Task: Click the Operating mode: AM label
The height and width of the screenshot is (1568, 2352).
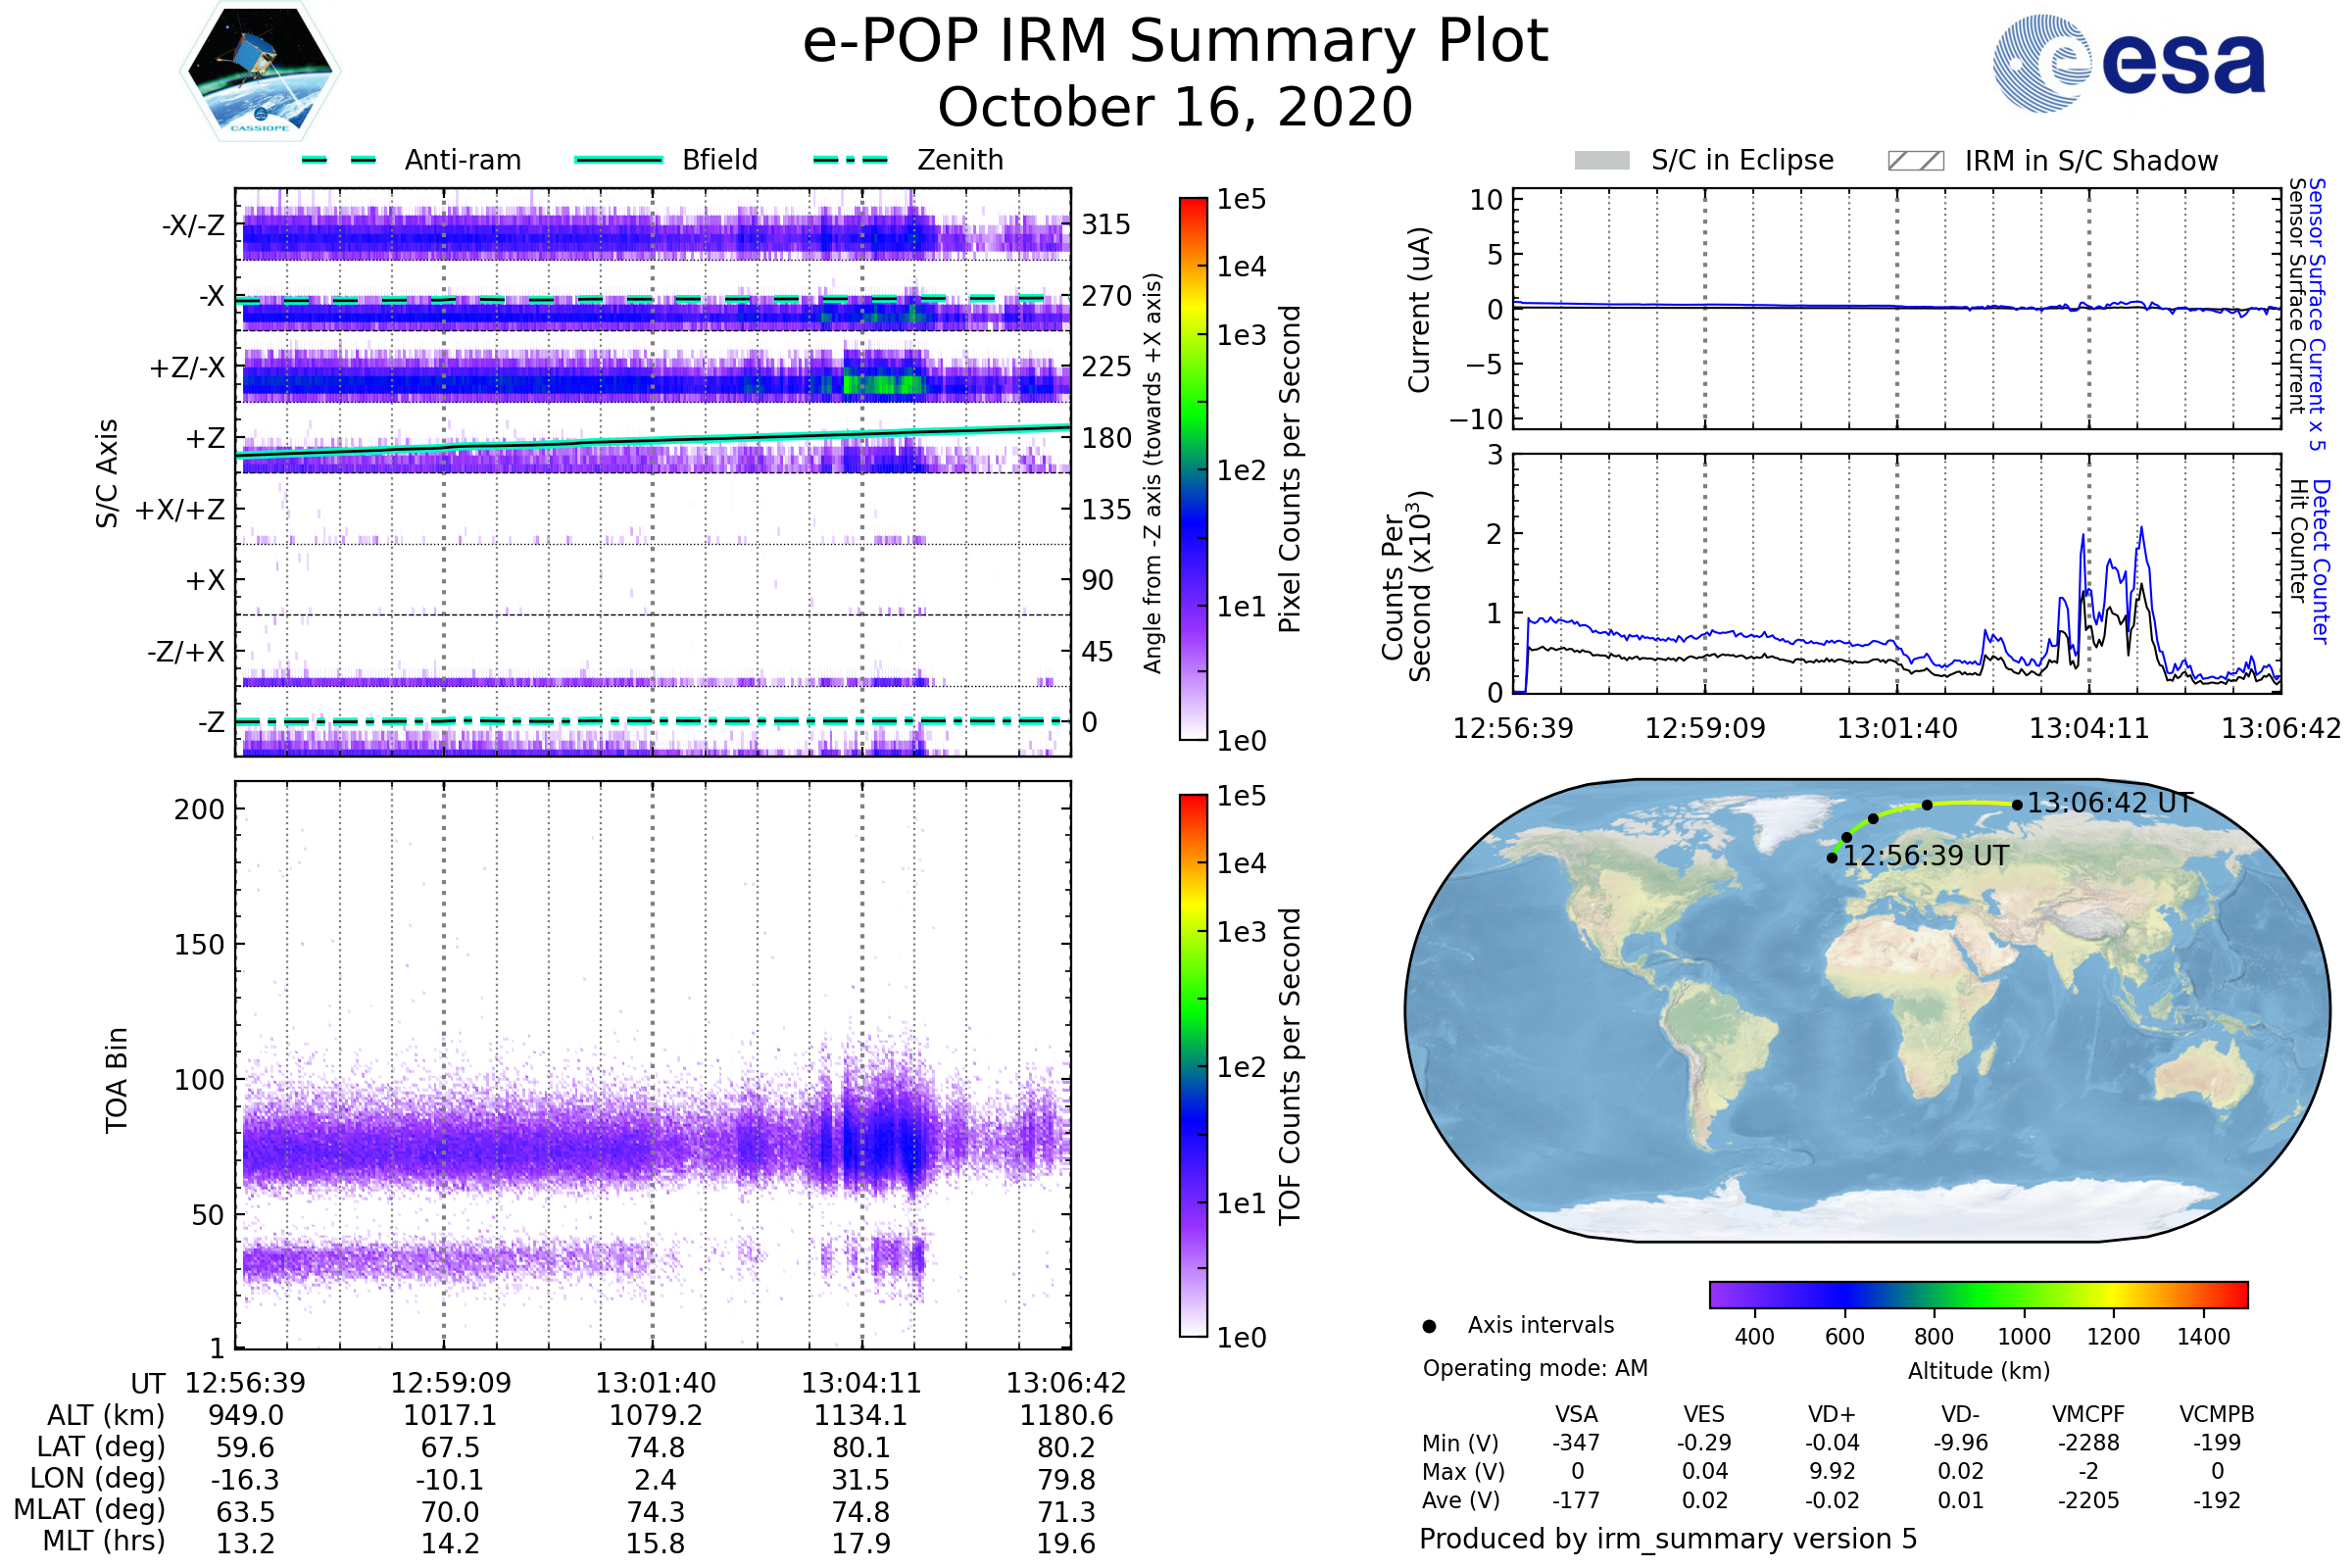Action: point(1535,1368)
